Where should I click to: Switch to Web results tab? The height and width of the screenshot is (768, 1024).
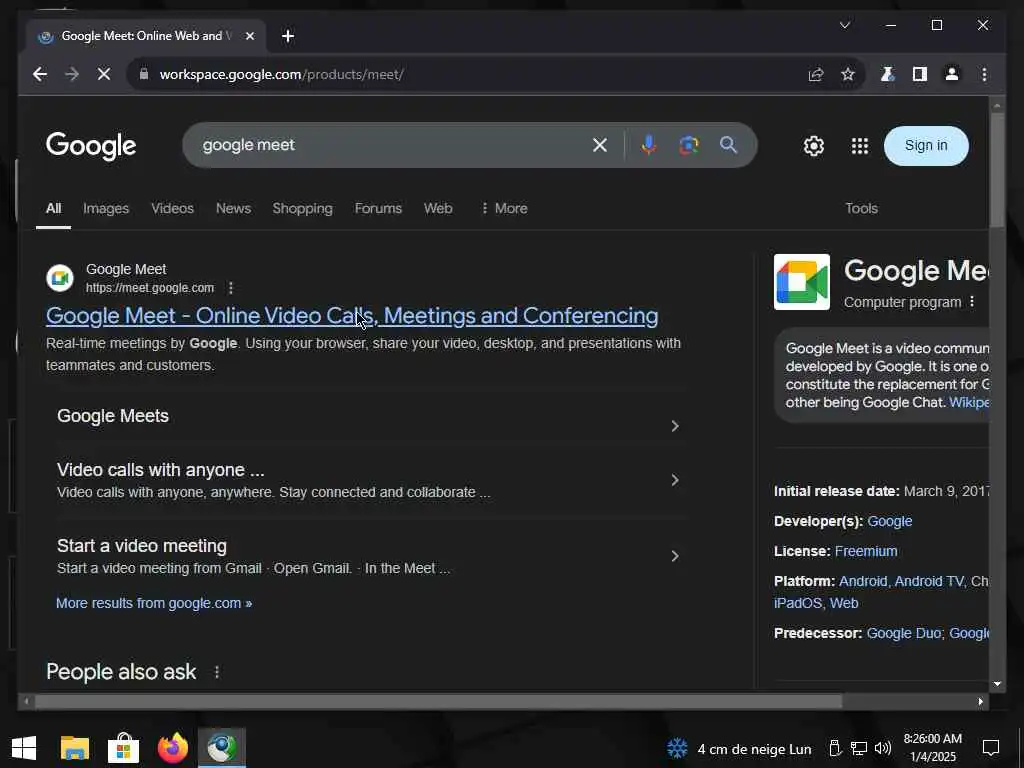click(438, 208)
